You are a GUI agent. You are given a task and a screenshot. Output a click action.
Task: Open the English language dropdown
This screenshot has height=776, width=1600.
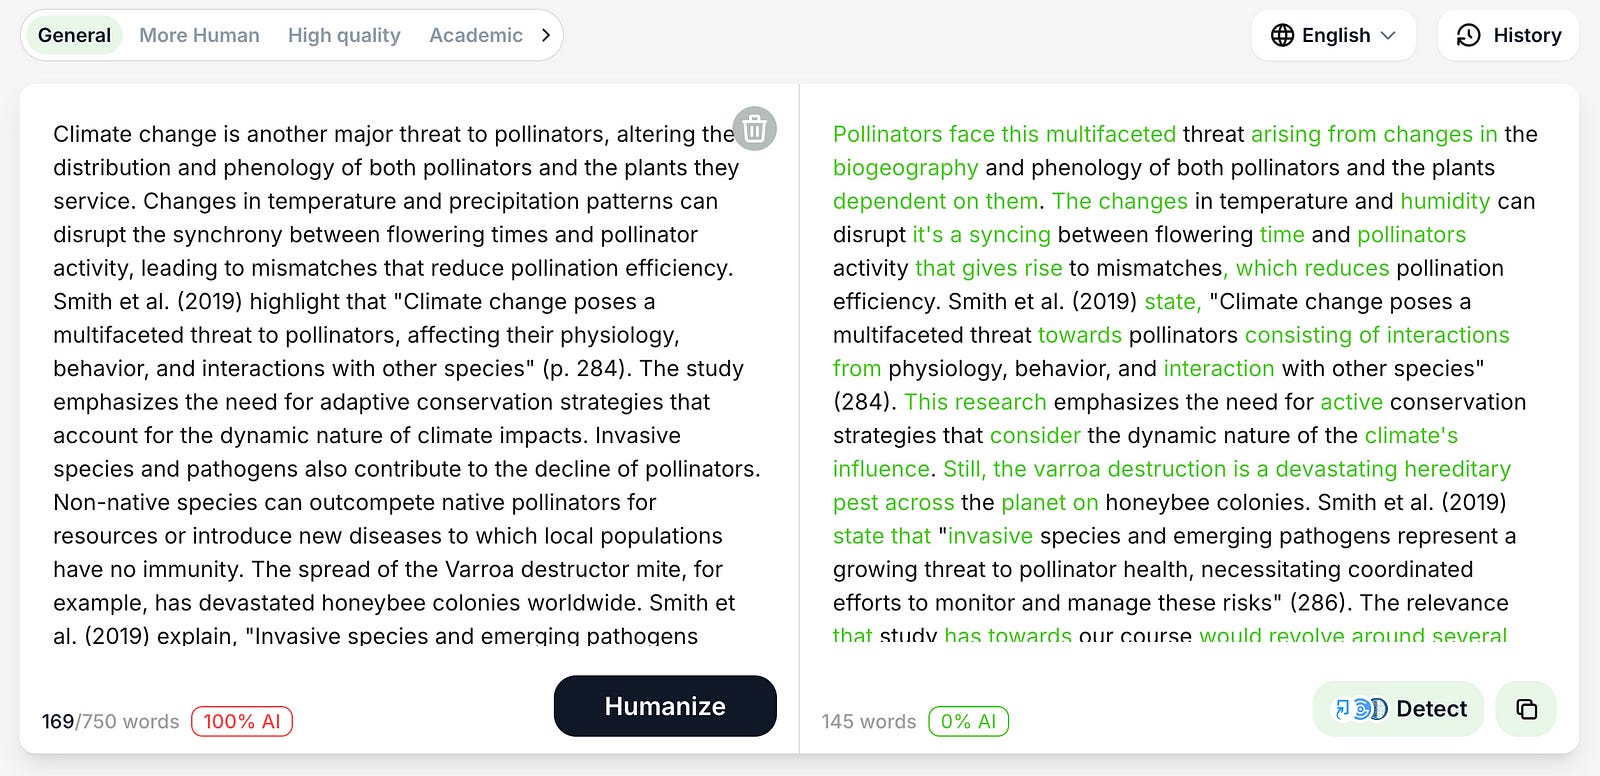pos(1334,35)
